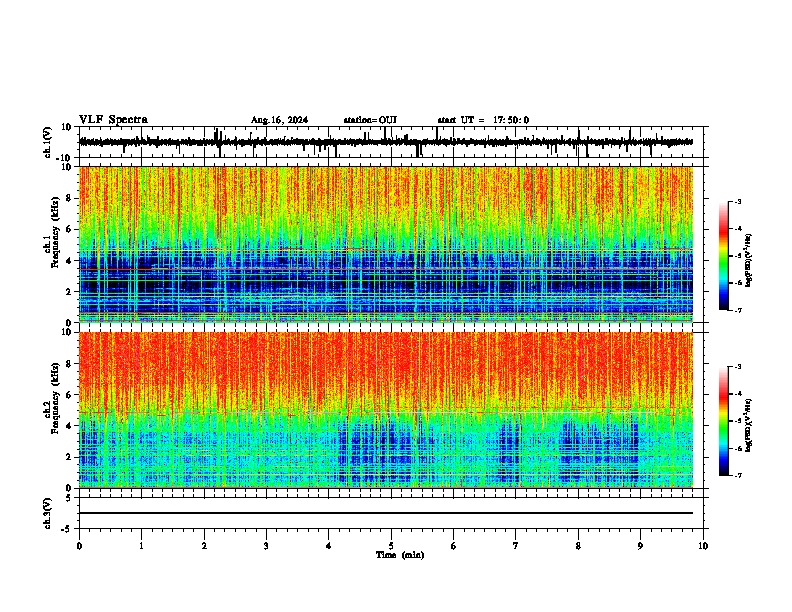Click the time axis tick label '0'

click(x=79, y=546)
